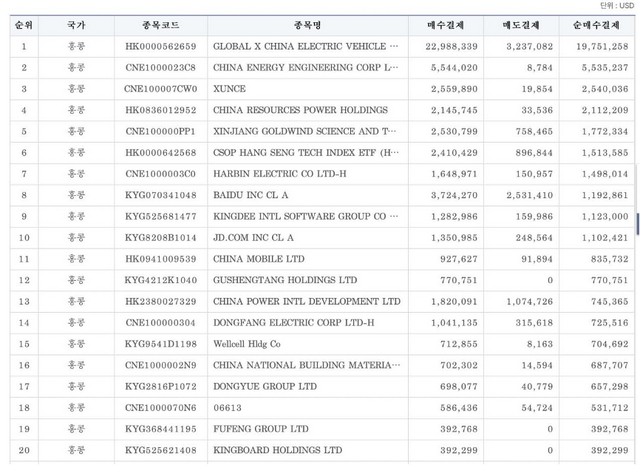
Task: Click CHINA POWER INTL DEVELOPMENT LTD name
Action: (307, 301)
